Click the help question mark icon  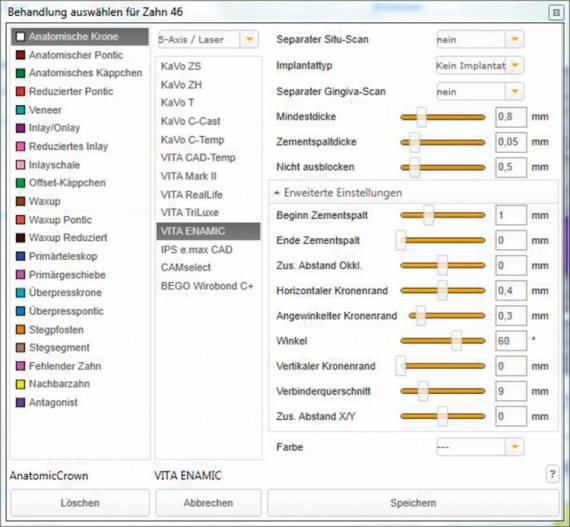(x=552, y=474)
